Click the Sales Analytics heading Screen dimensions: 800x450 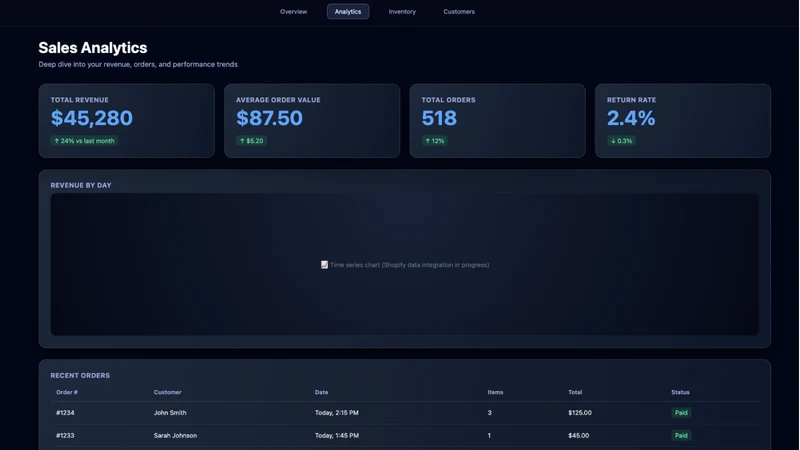(x=93, y=47)
